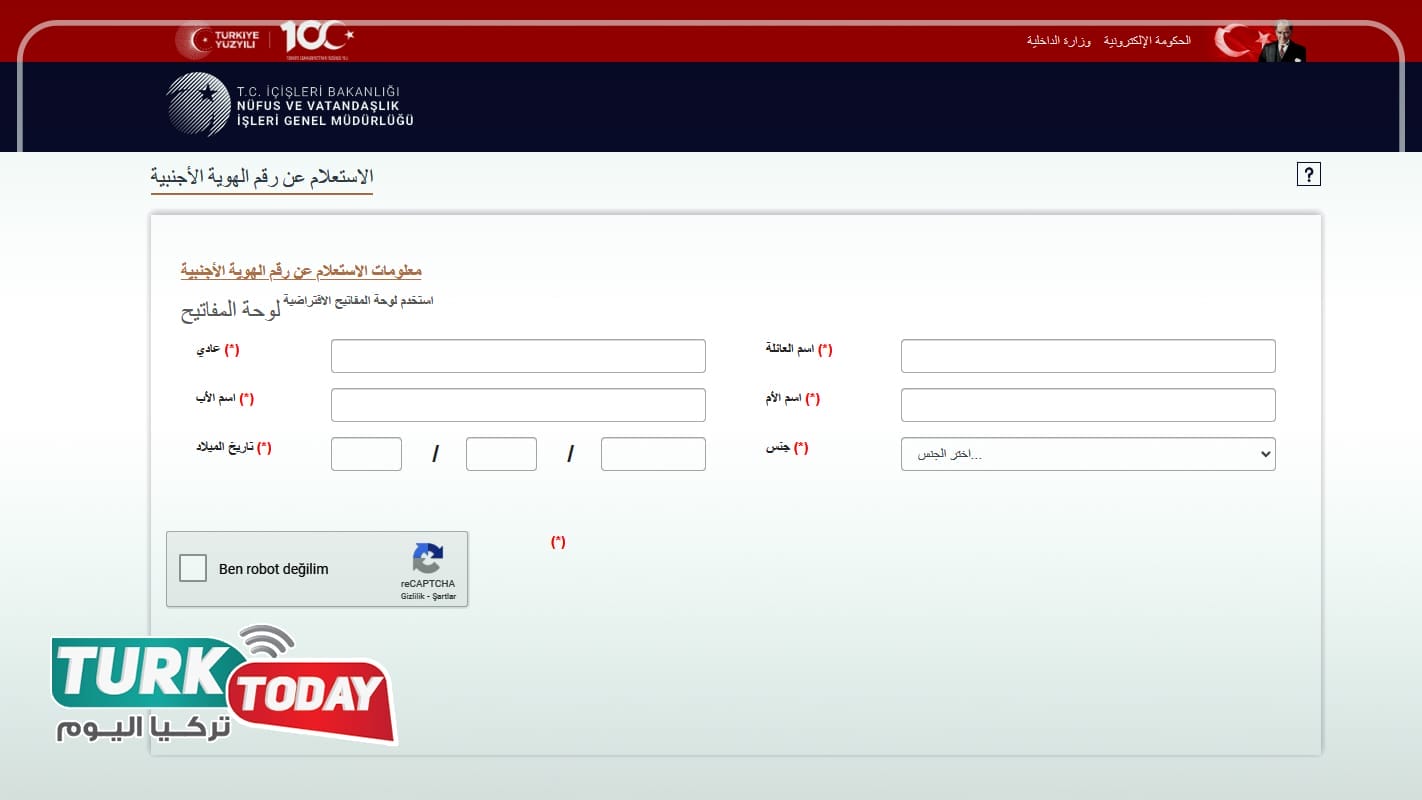This screenshot has height=800, width=1422.
Task: Click the father's name اسم الأب field
Action: (x=518, y=405)
